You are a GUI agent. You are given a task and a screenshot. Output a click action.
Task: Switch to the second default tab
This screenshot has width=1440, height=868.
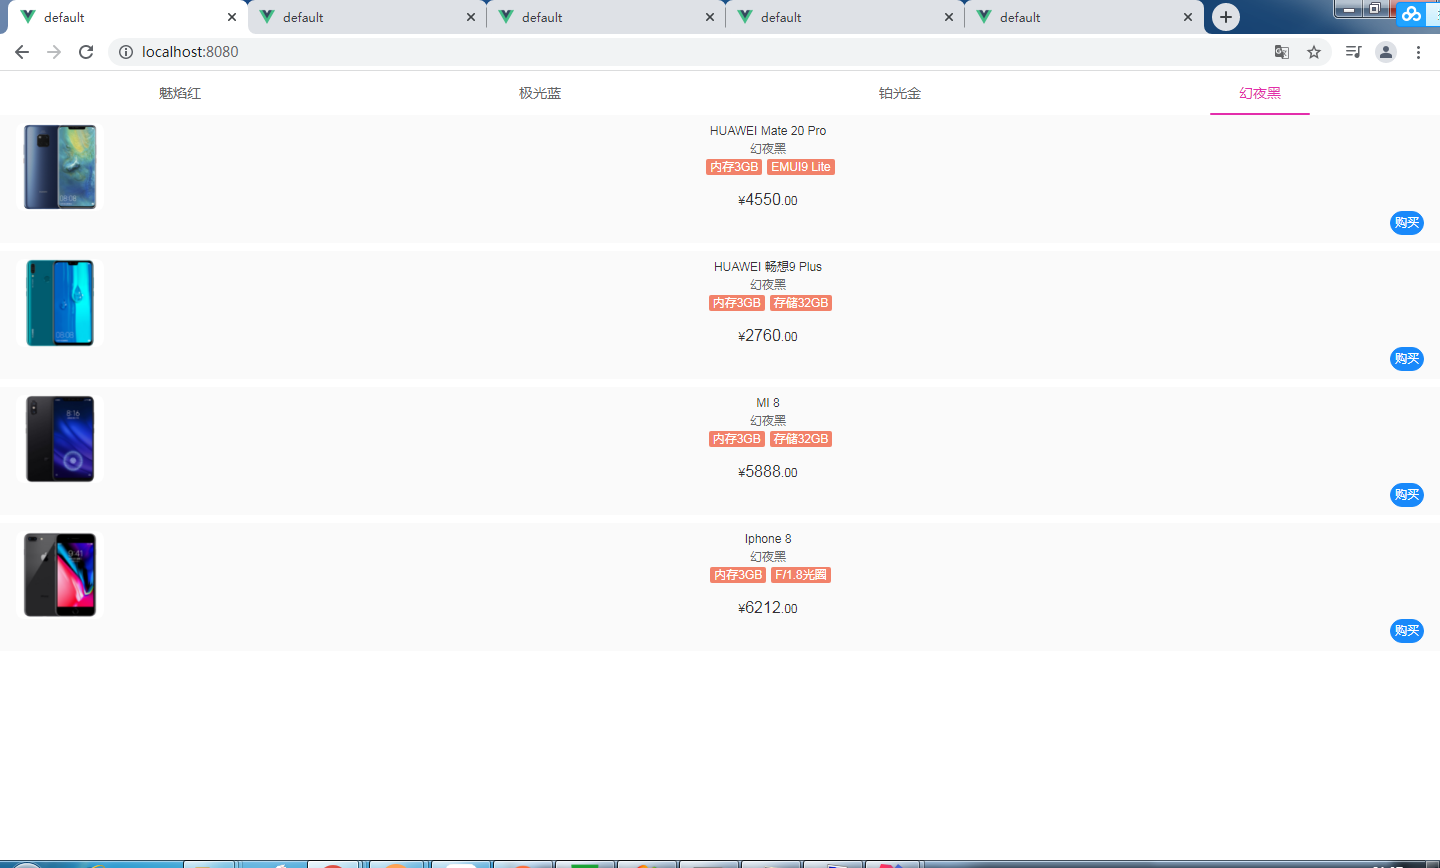[x=366, y=17]
